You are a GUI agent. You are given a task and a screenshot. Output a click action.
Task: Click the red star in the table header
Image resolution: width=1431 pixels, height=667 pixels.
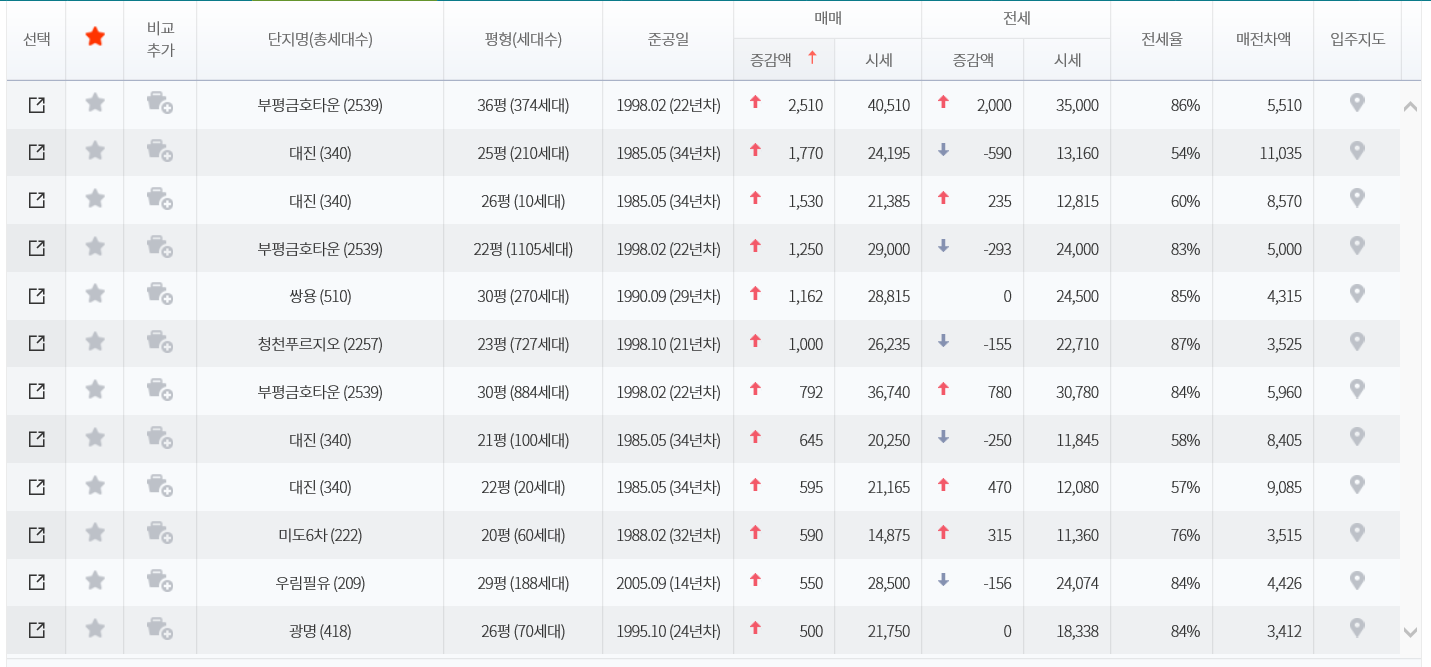95,37
